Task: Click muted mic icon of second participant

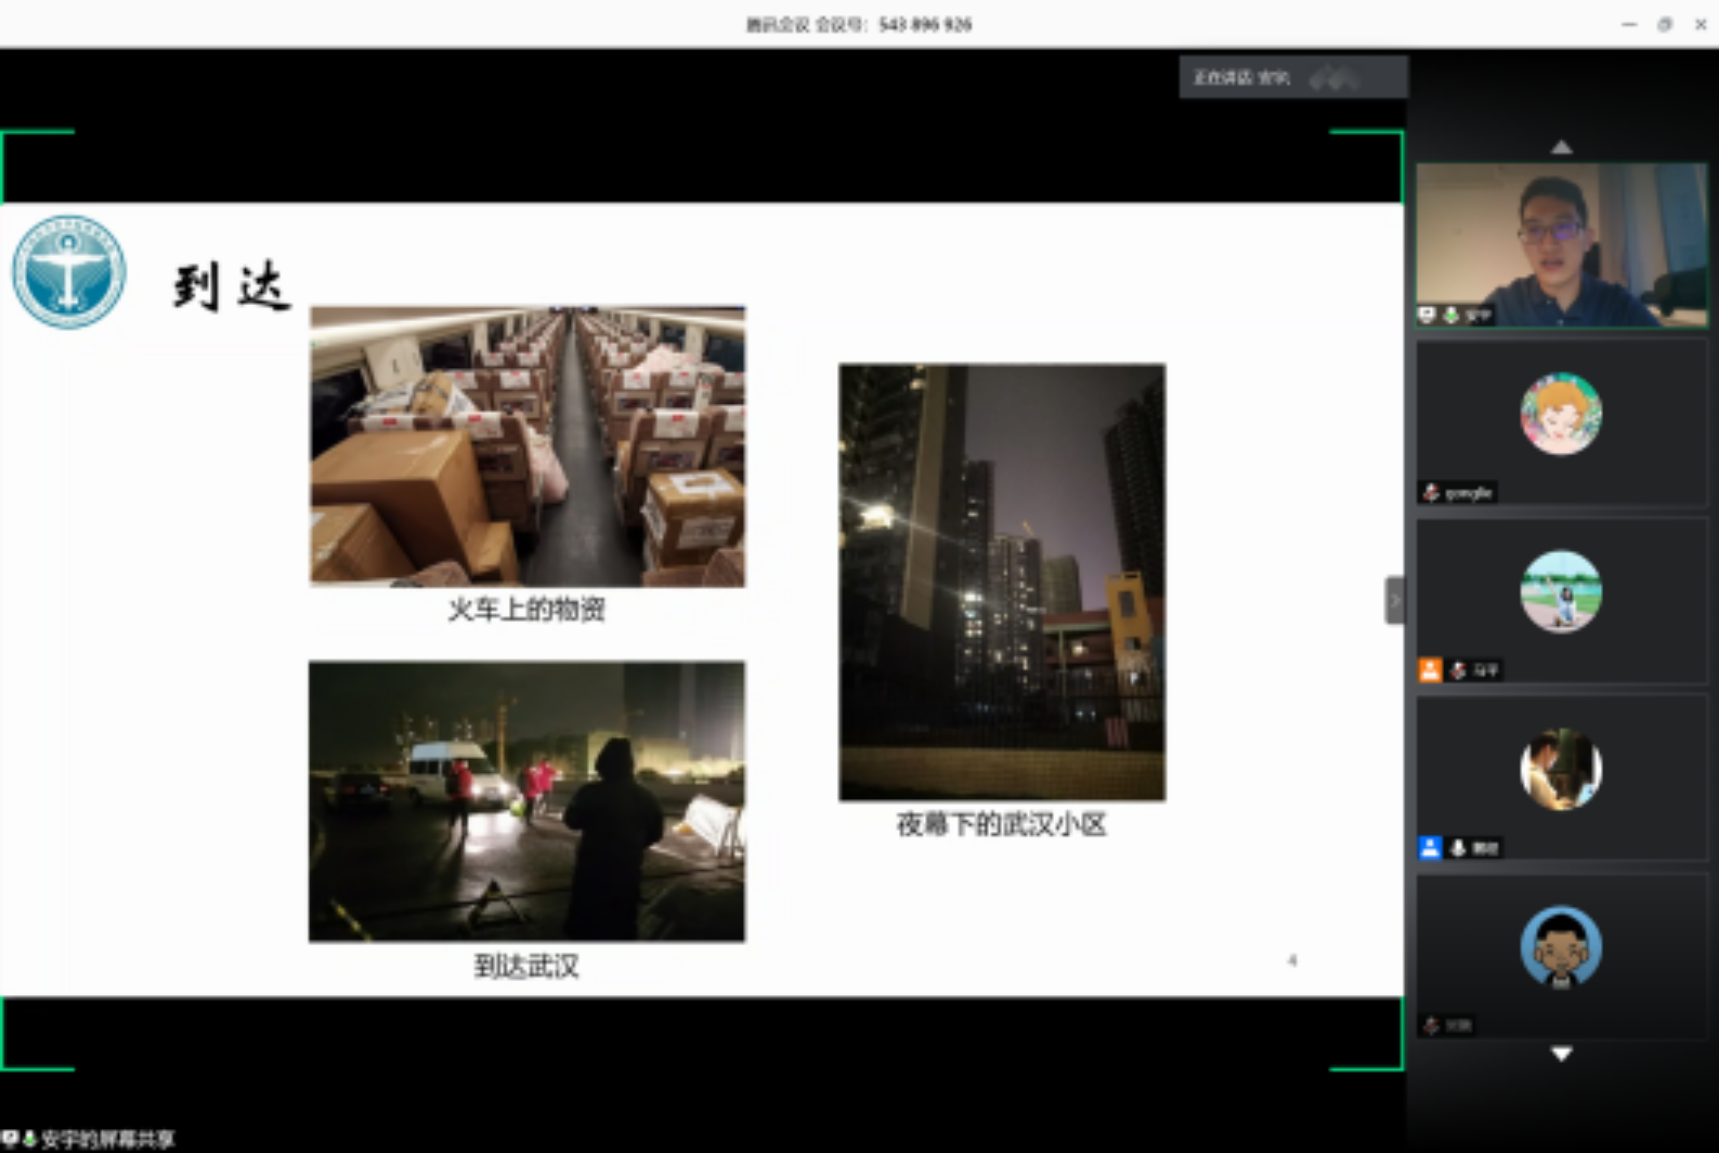Action: pos(1431,492)
